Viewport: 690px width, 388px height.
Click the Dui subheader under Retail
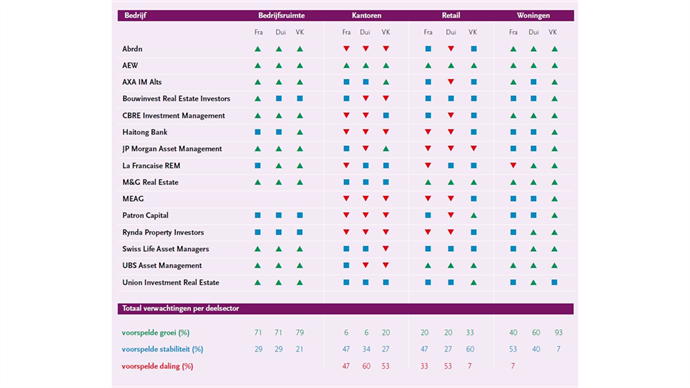pos(451,32)
